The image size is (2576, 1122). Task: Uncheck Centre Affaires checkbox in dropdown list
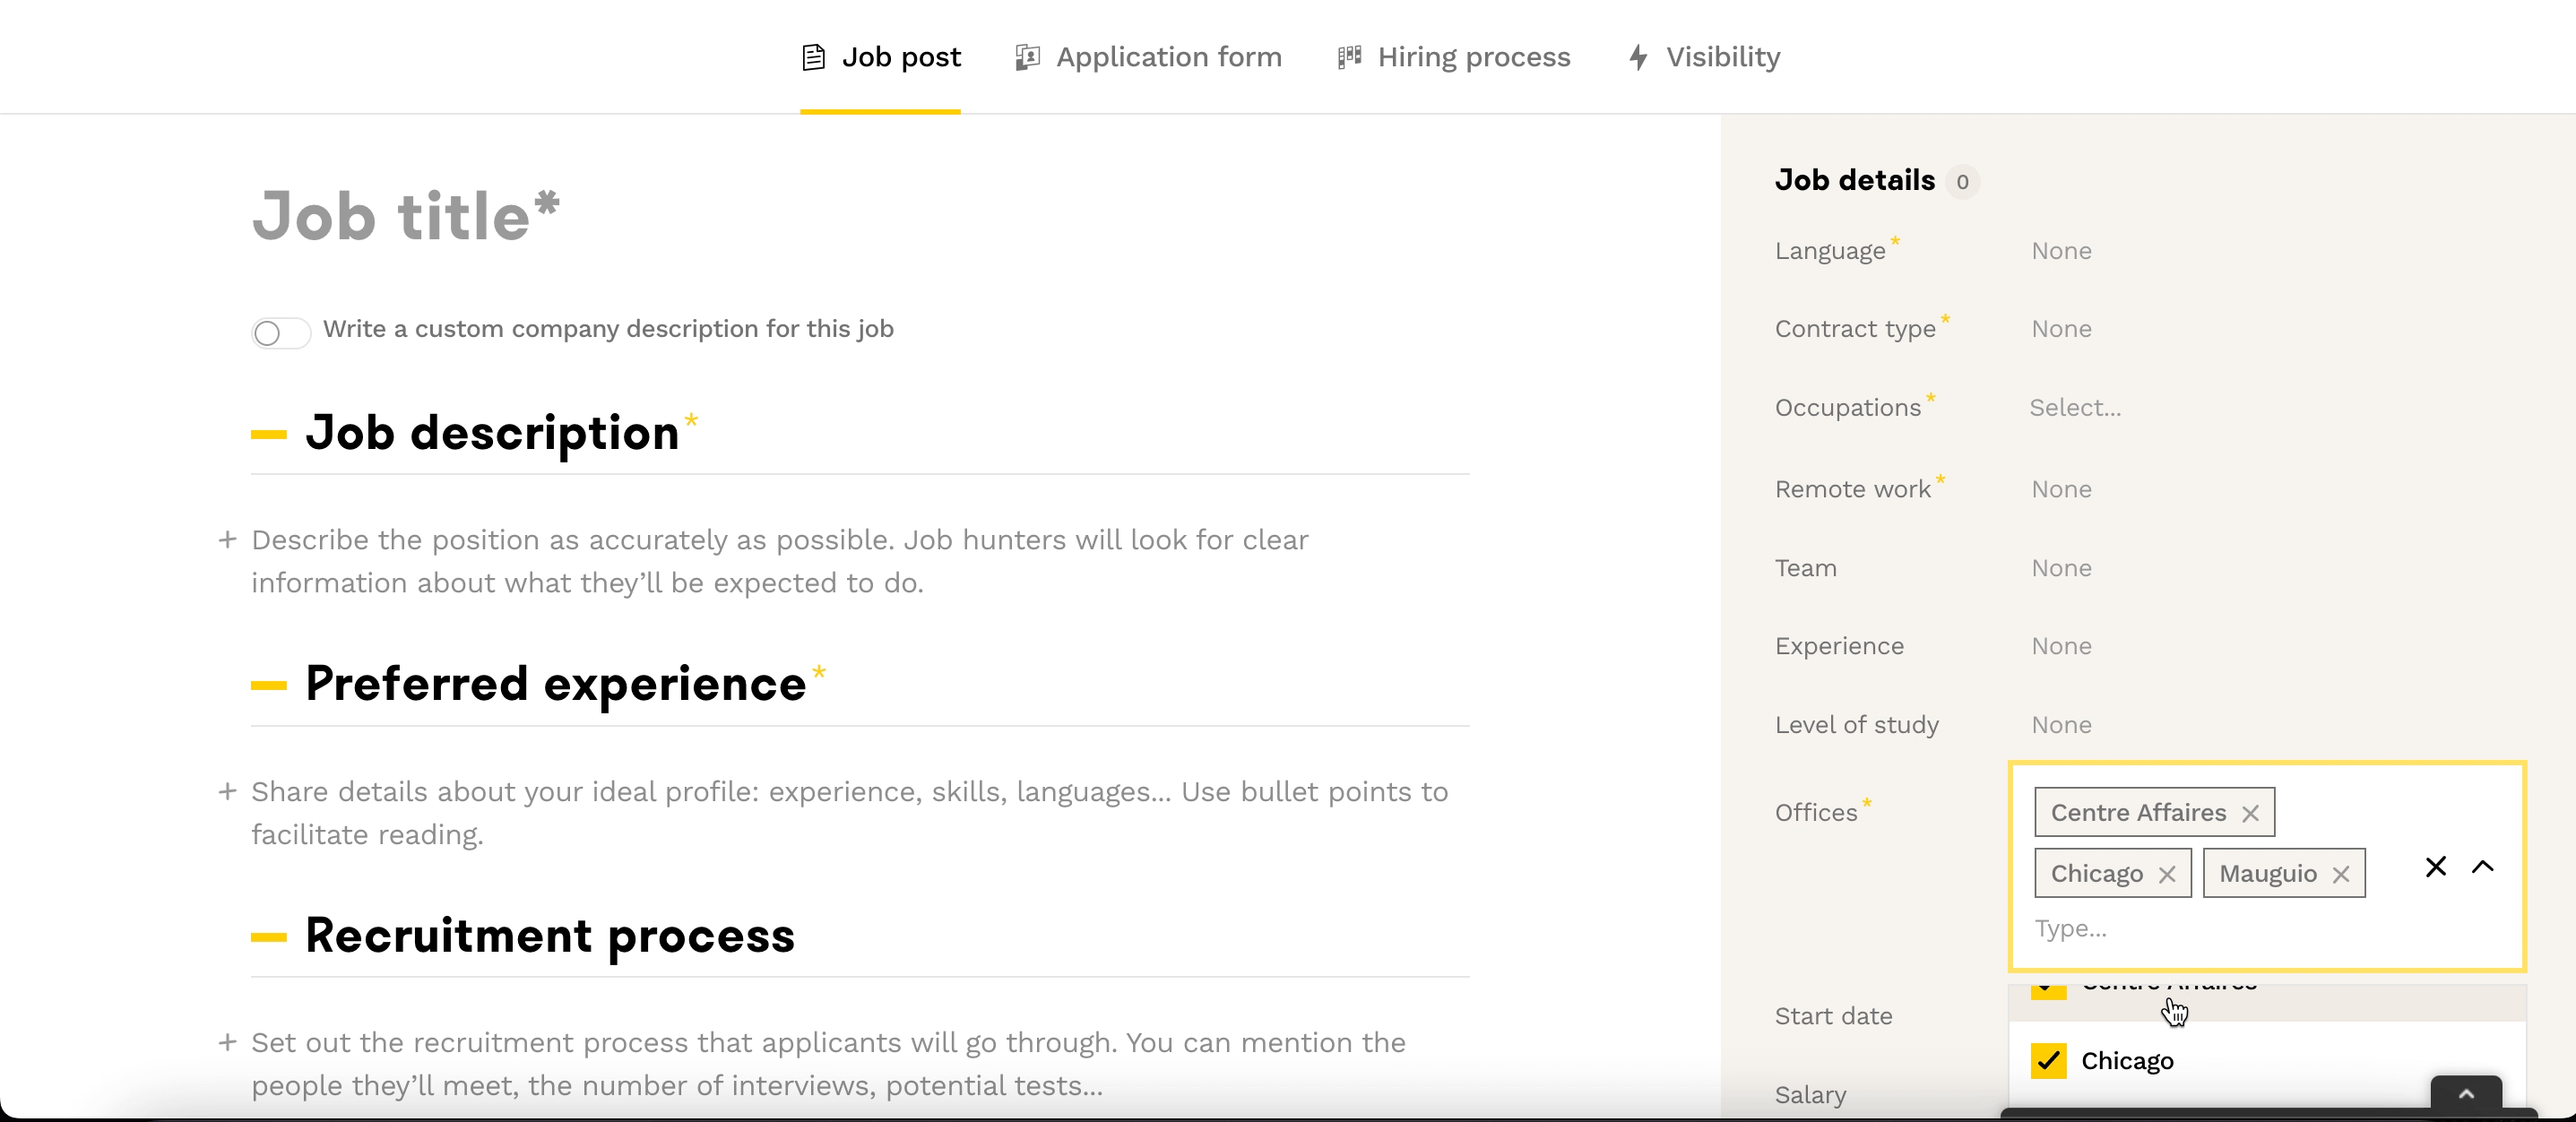point(2048,990)
